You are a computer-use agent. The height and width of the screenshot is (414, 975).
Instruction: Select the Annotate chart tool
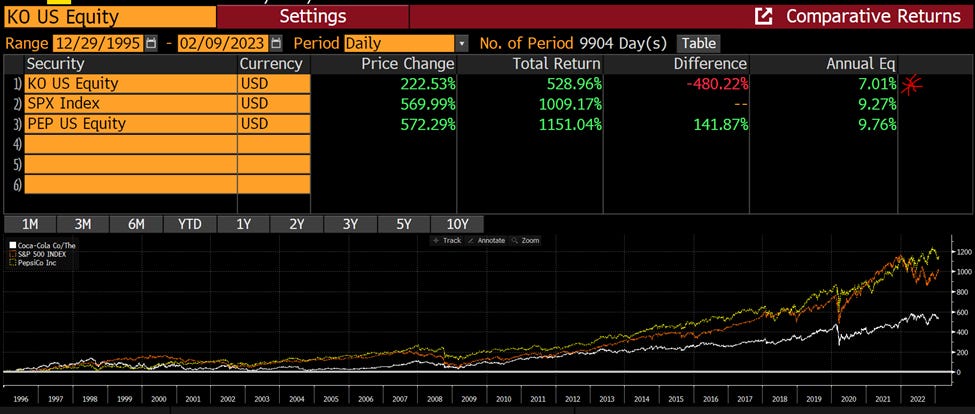[486, 240]
